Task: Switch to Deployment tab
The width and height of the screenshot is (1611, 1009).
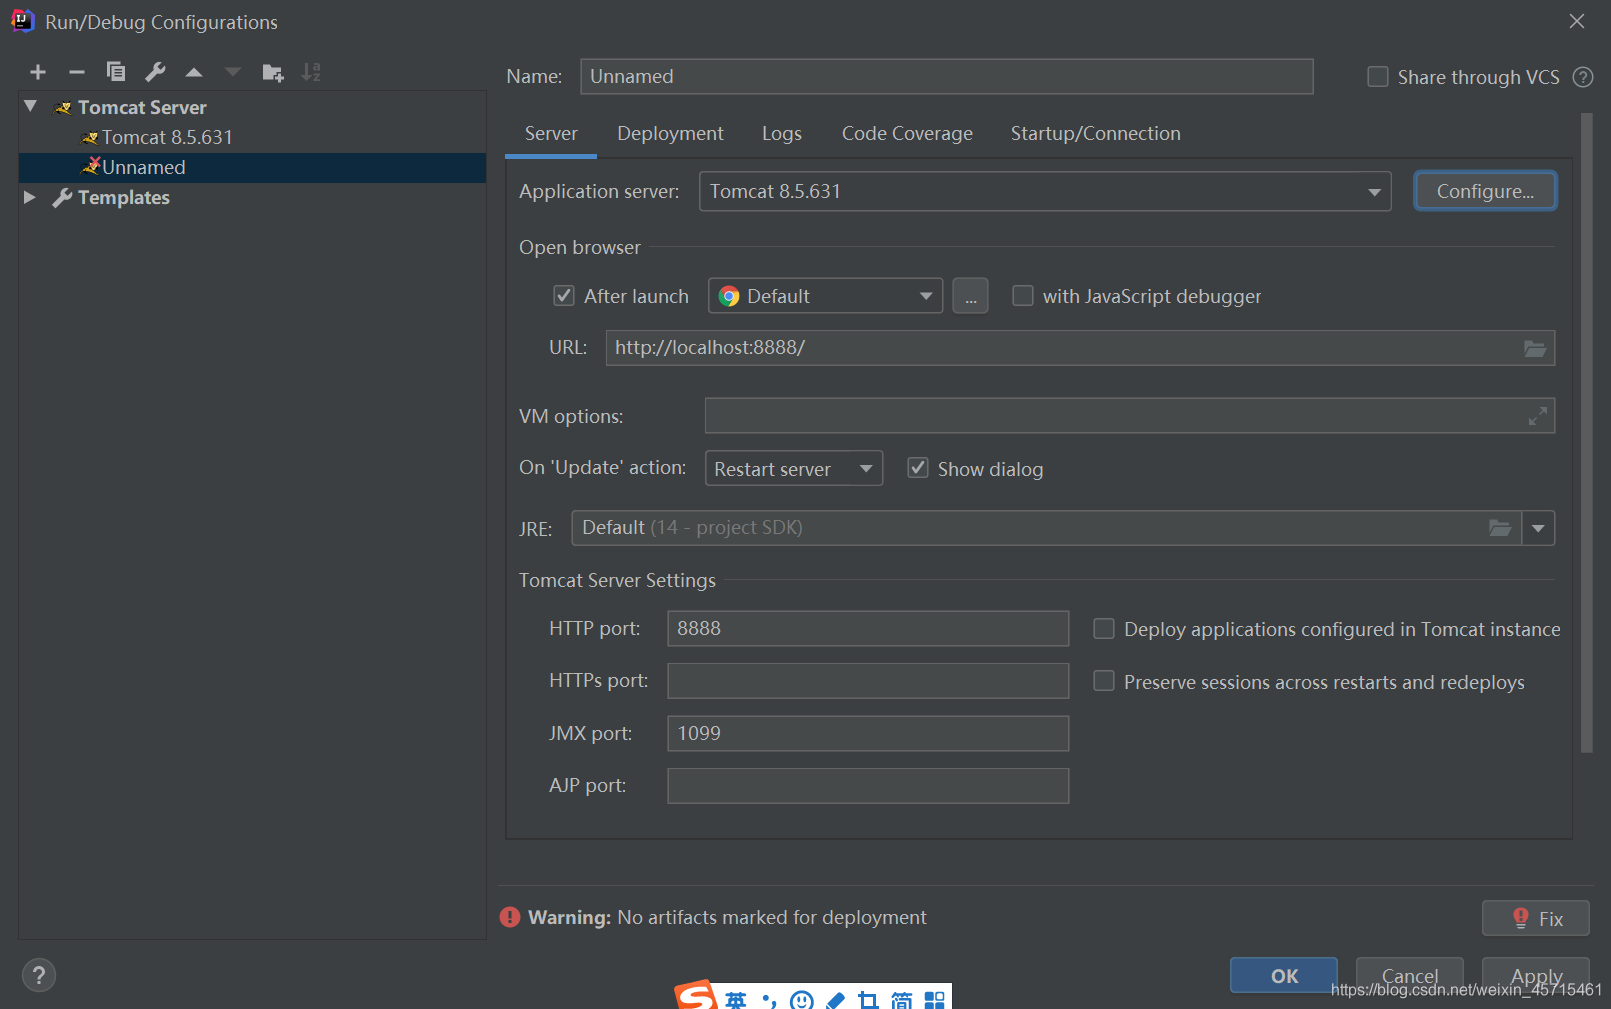Action: click(670, 134)
